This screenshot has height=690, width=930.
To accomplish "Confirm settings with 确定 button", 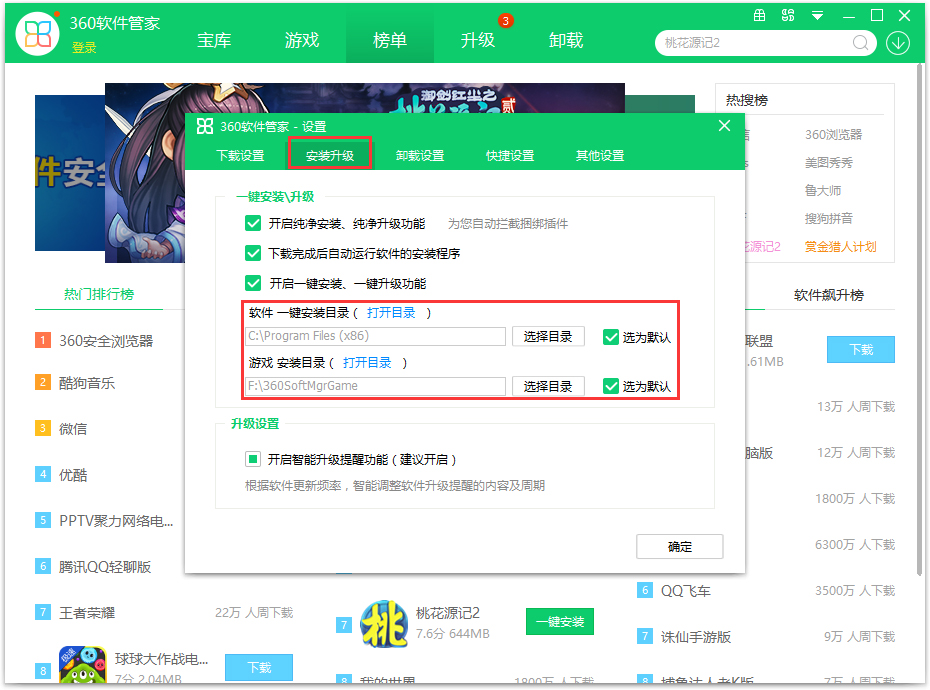I will pyautogui.click(x=680, y=546).
